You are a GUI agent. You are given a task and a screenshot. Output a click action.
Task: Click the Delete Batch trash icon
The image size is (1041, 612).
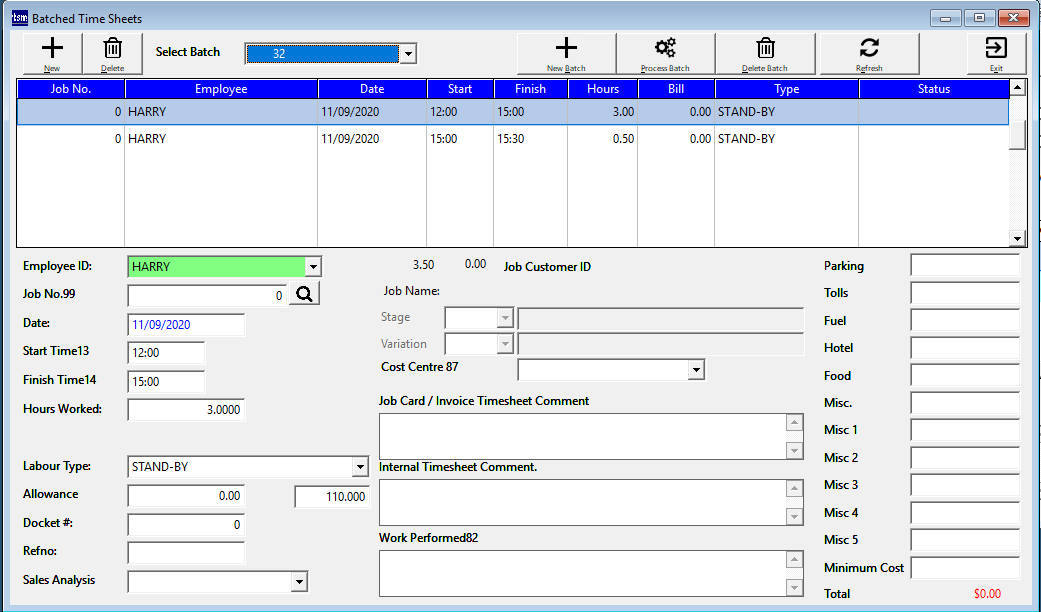tap(765, 50)
